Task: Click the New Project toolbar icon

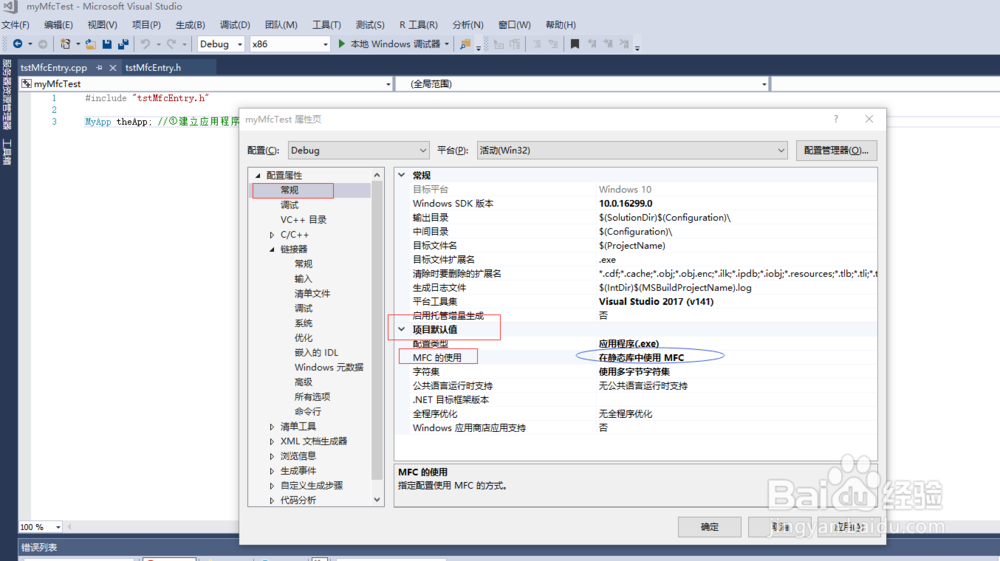Action: [65, 44]
